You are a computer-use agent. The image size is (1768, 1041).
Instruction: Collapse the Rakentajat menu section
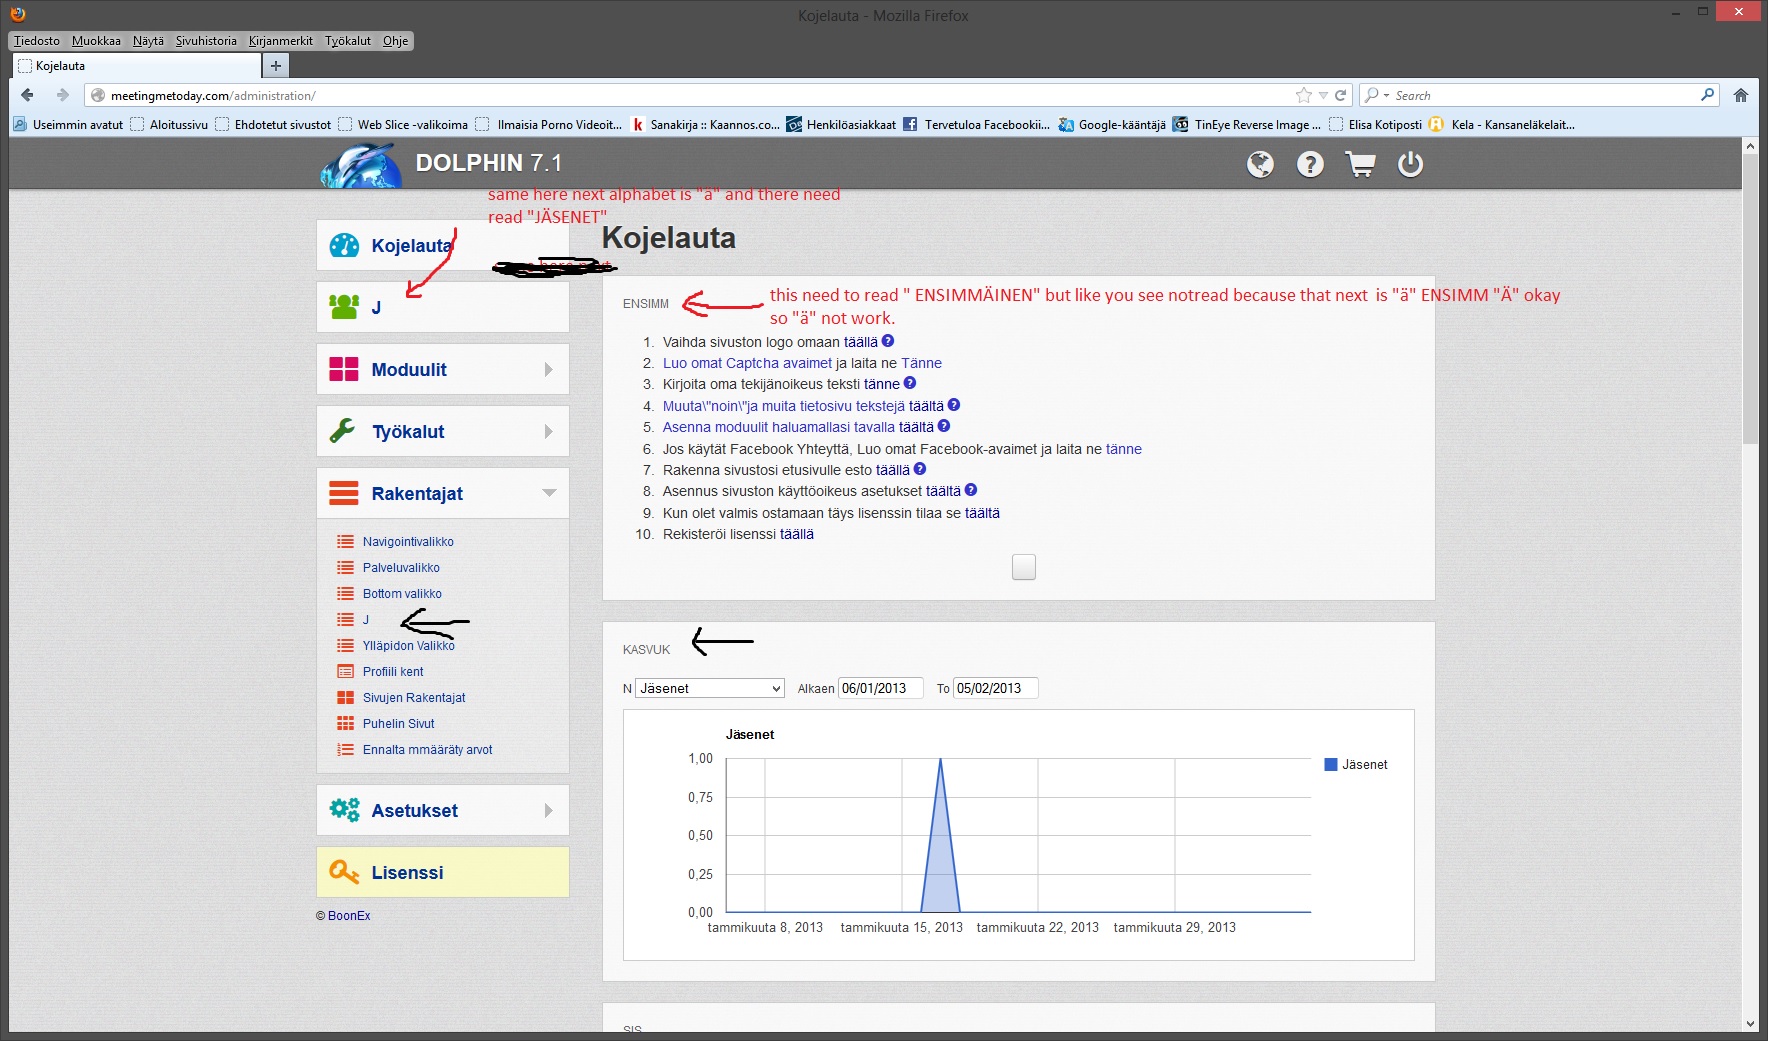(x=548, y=493)
